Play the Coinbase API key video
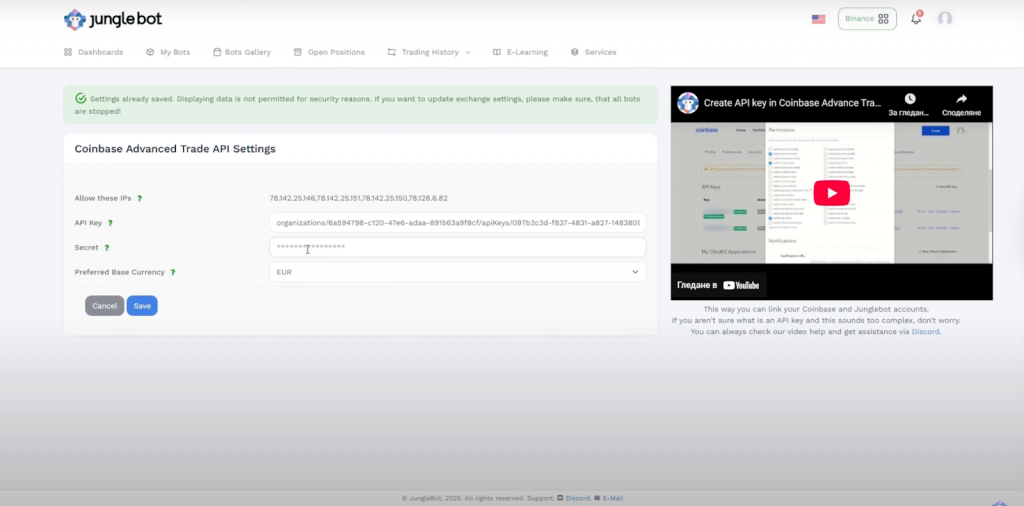The height and width of the screenshot is (506, 1024). click(831, 193)
